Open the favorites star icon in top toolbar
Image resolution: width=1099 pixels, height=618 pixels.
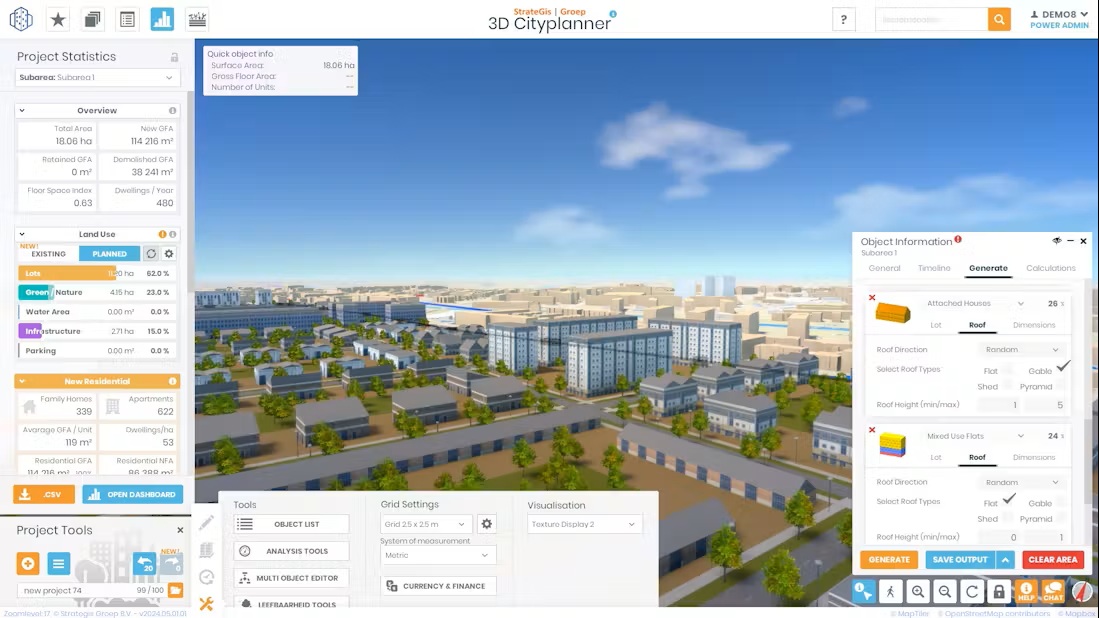58,19
